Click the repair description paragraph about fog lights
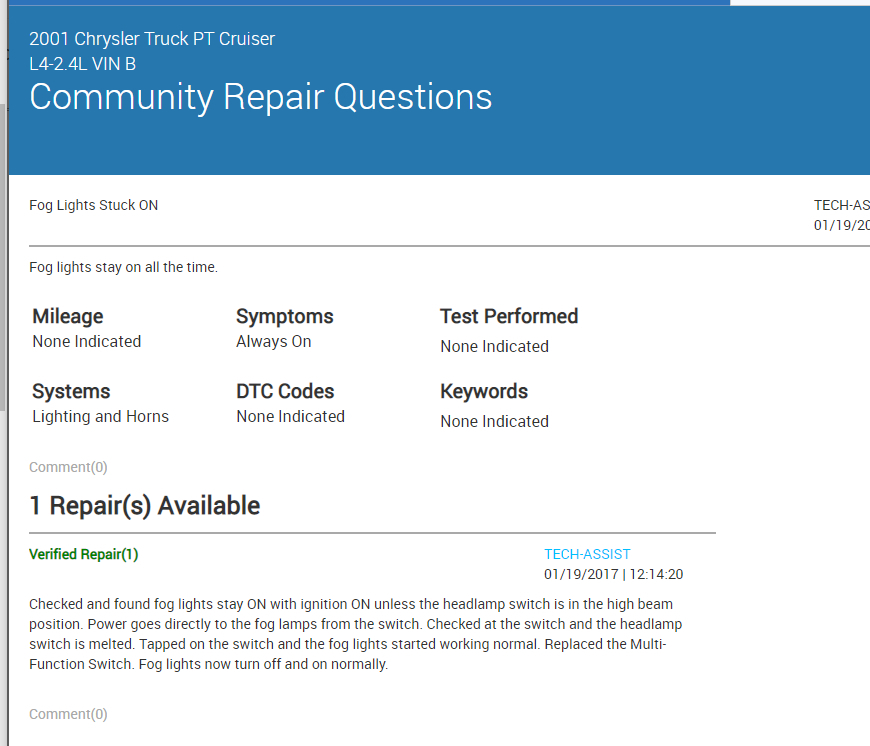870x746 pixels. [x=356, y=634]
